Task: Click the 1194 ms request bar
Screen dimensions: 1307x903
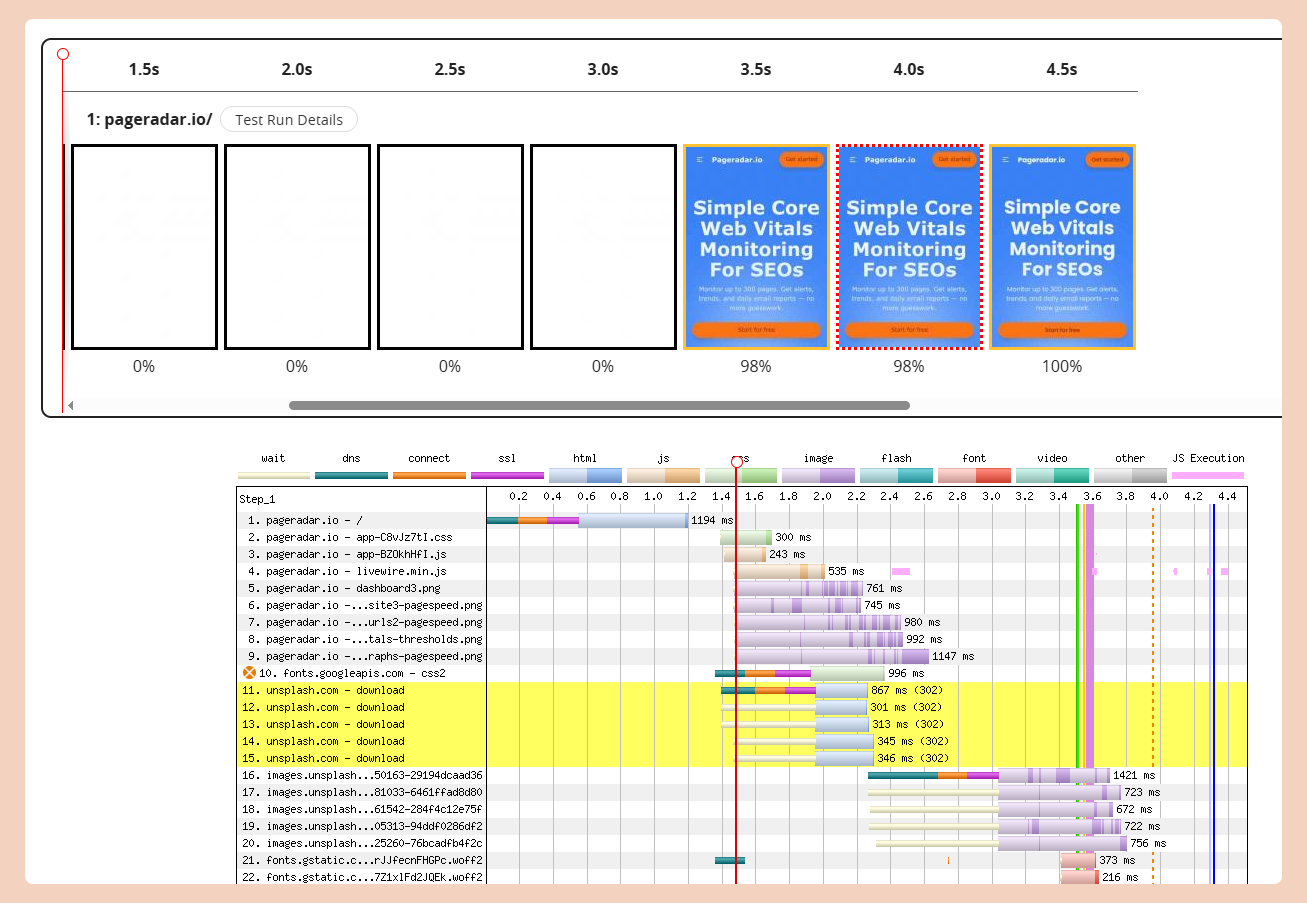Action: [x=587, y=521]
